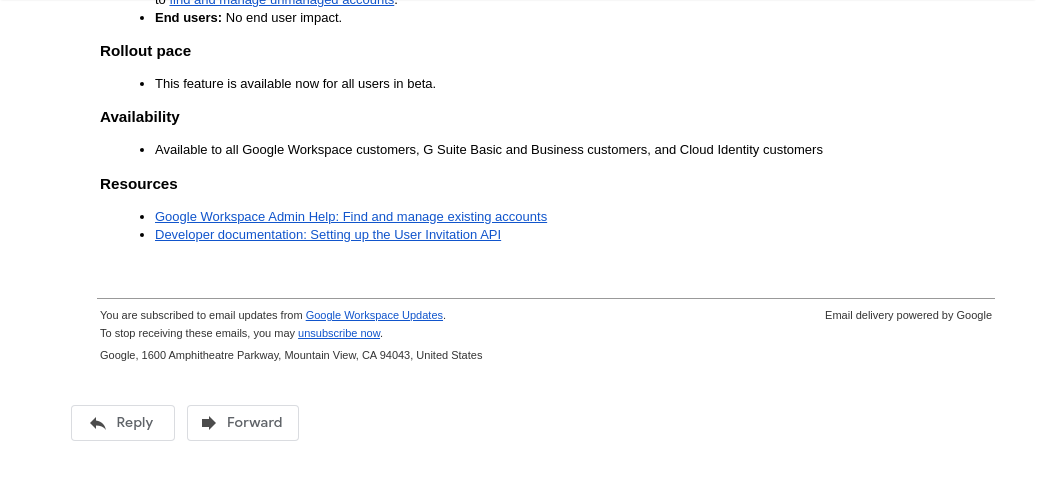Click the bold End users label
Screen dimensions: 1037x494
pyautogui.click(x=188, y=17)
